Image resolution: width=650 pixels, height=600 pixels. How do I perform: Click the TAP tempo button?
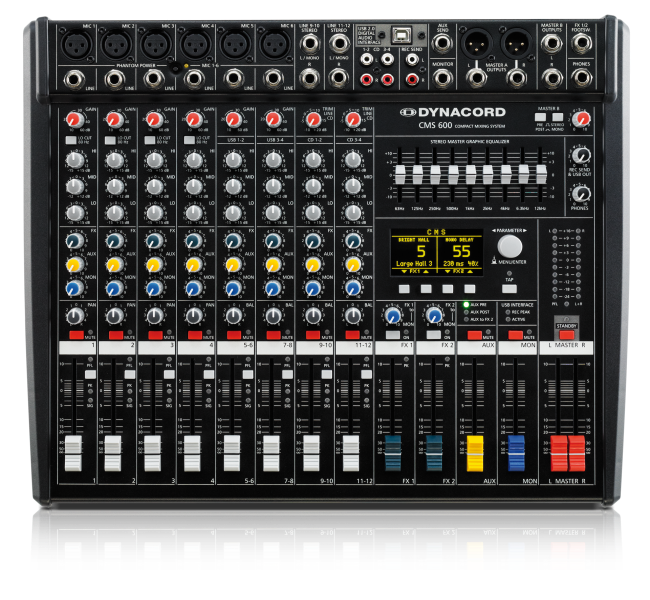pyautogui.click(x=509, y=289)
